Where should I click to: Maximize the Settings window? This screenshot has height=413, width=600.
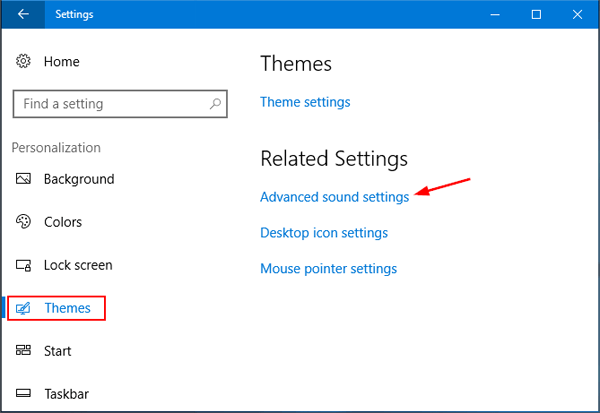pyautogui.click(x=536, y=15)
